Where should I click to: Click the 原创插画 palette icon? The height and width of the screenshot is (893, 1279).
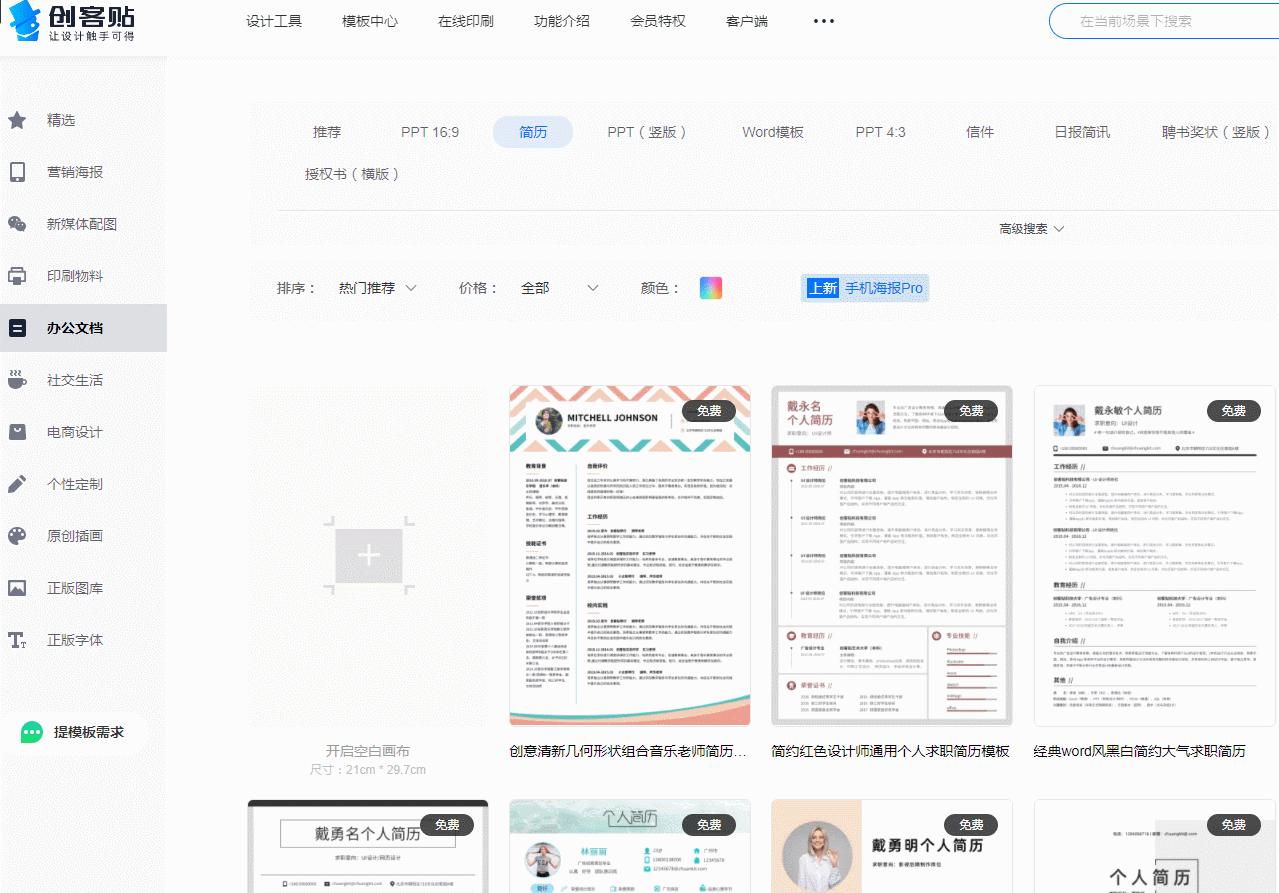[17, 536]
